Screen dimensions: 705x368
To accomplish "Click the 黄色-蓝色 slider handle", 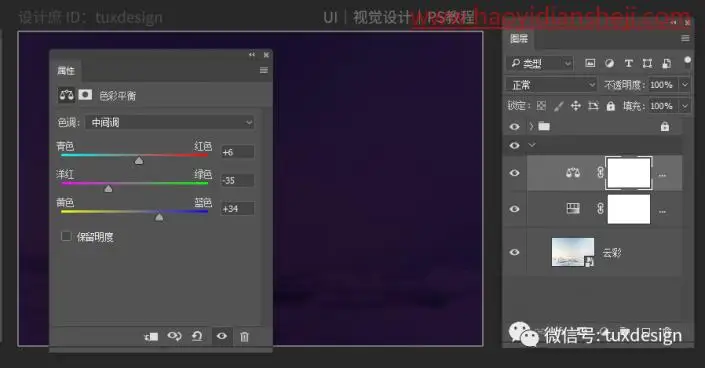I will click(x=159, y=217).
